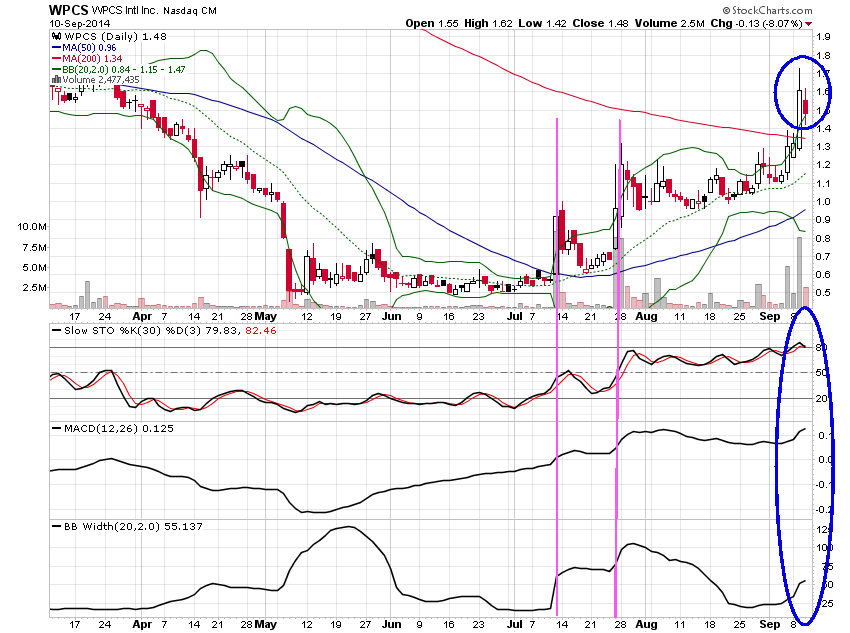Click the 1.0 price axis label
850x633 pixels.
point(823,202)
